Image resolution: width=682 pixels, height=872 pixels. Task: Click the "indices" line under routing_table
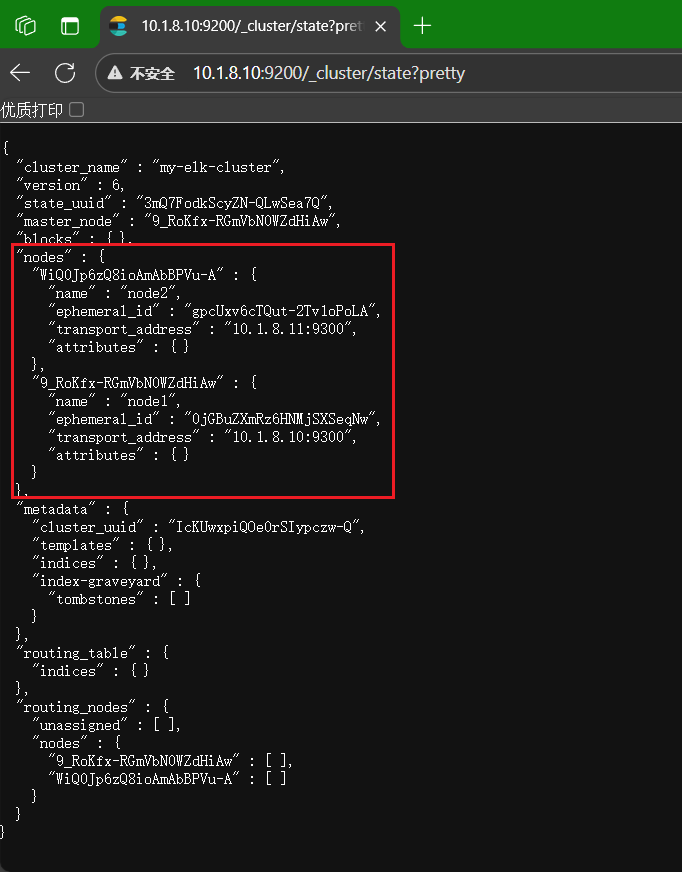(90, 671)
